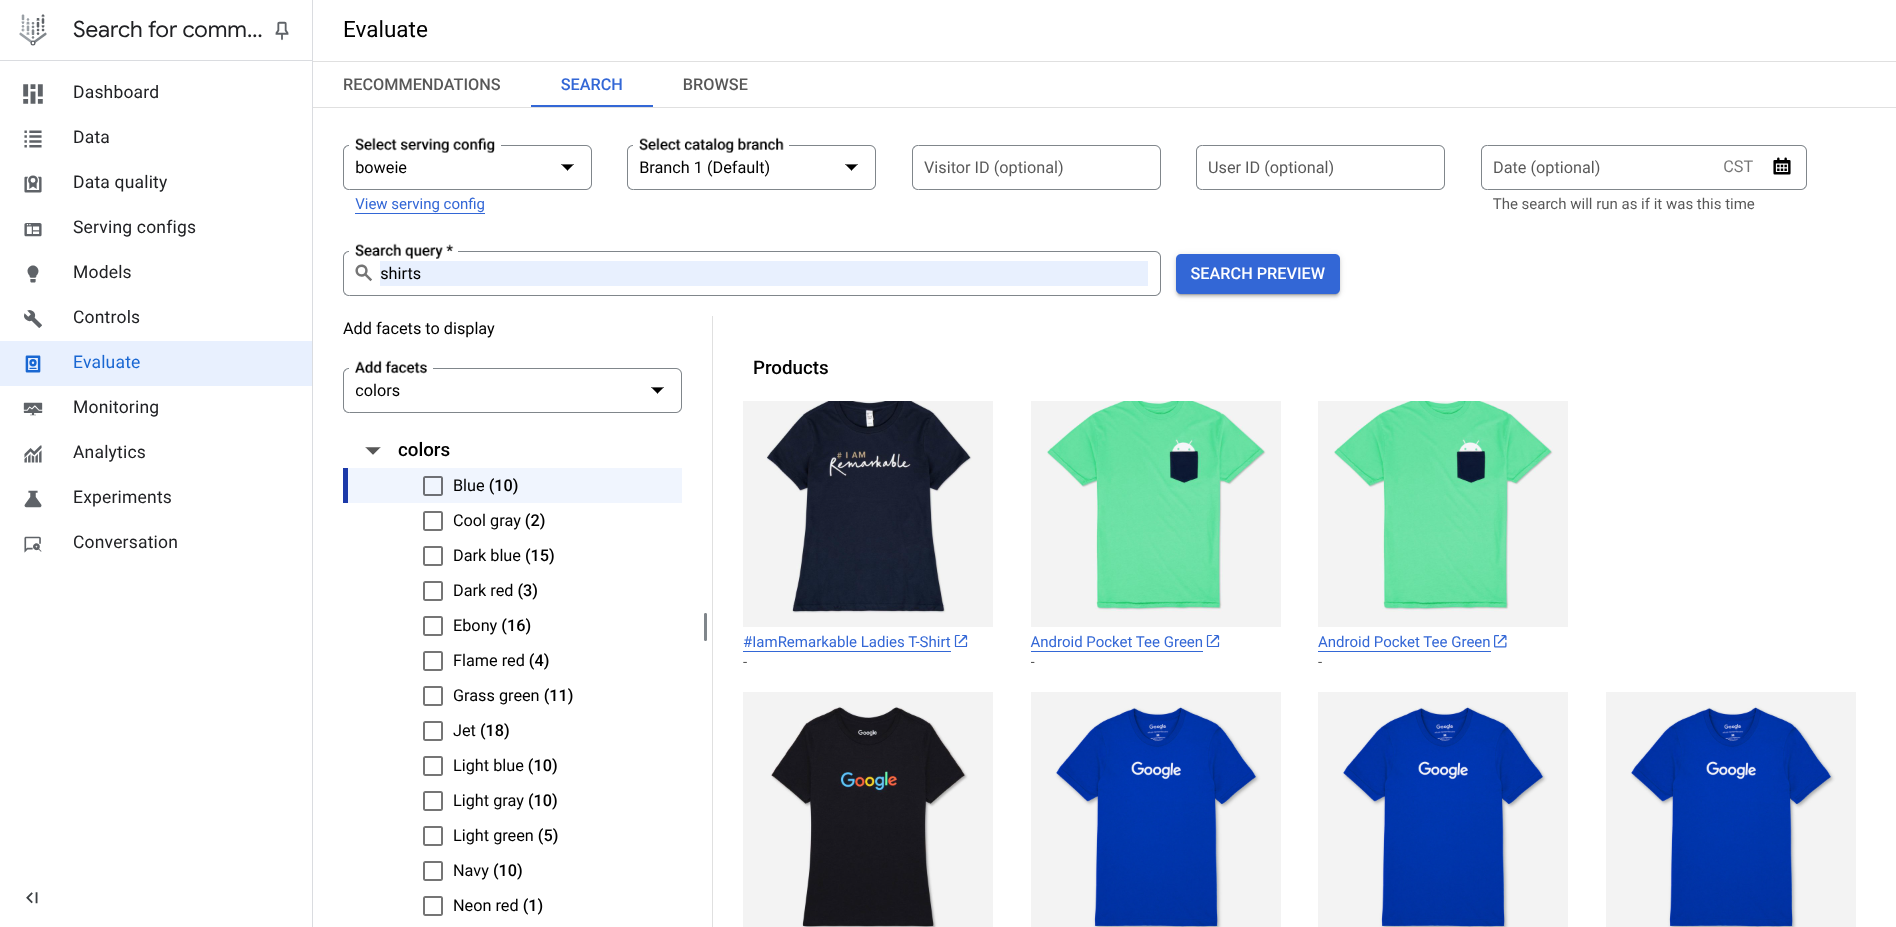Check the Jet color checkbox

[x=432, y=730]
